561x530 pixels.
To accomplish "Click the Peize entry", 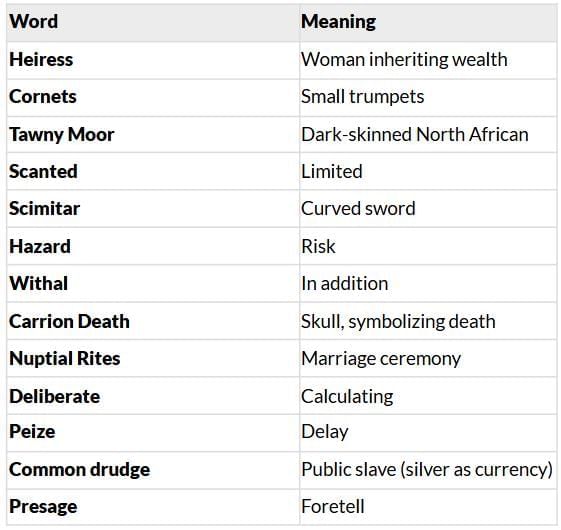I will [32, 432].
